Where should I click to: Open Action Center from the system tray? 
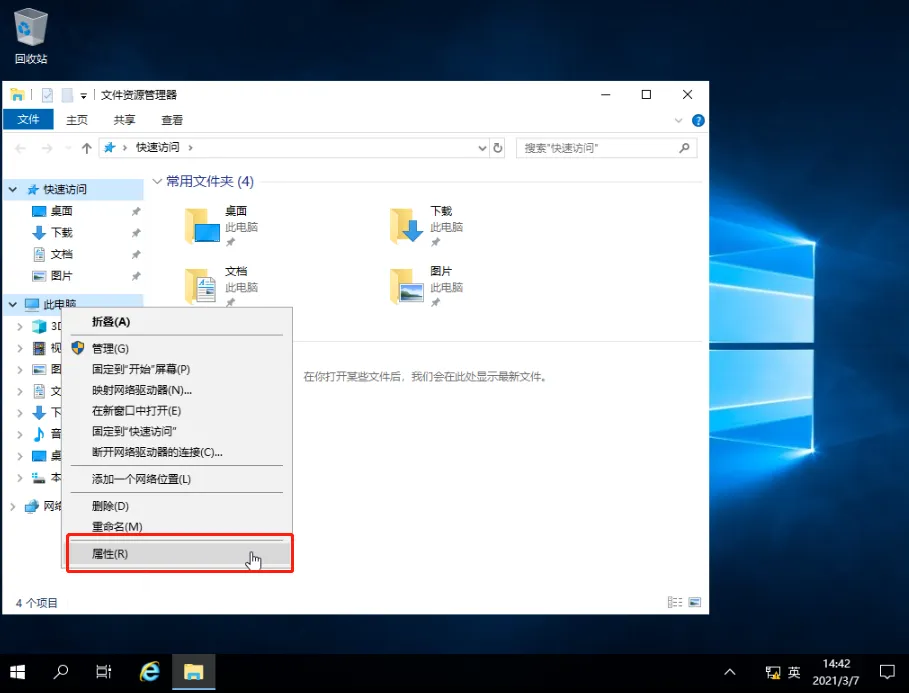tap(886, 671)
